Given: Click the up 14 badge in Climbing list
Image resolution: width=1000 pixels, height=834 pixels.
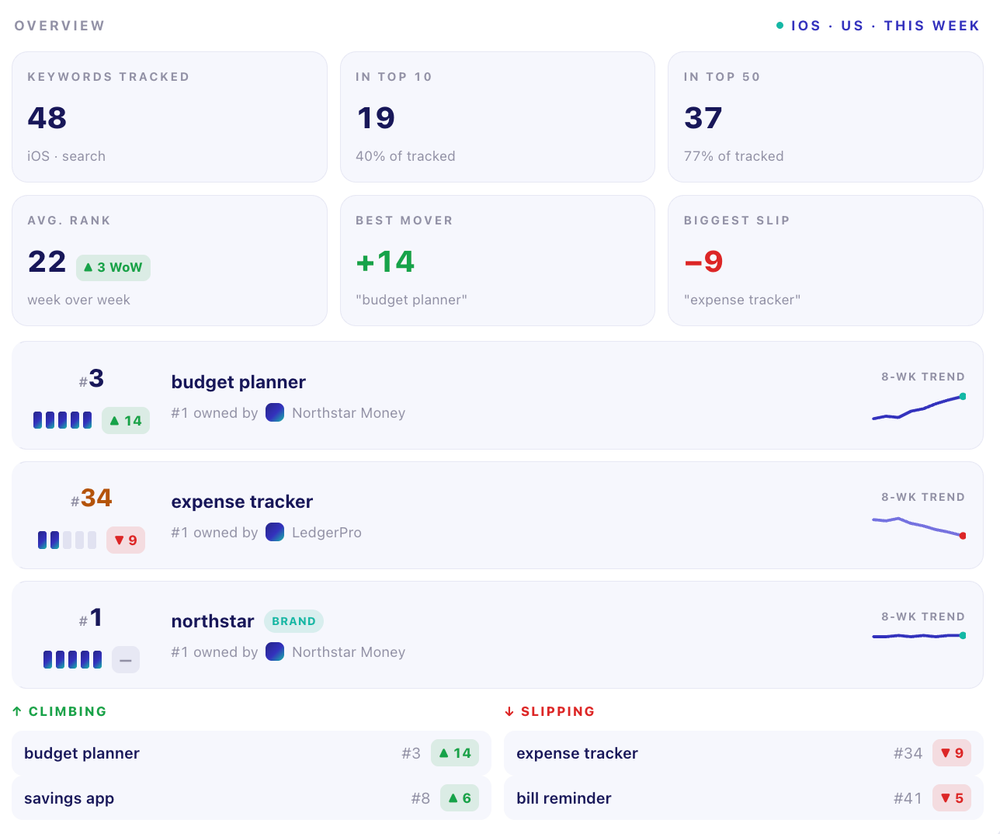Looking at the screenshot, I should [455, 753].
